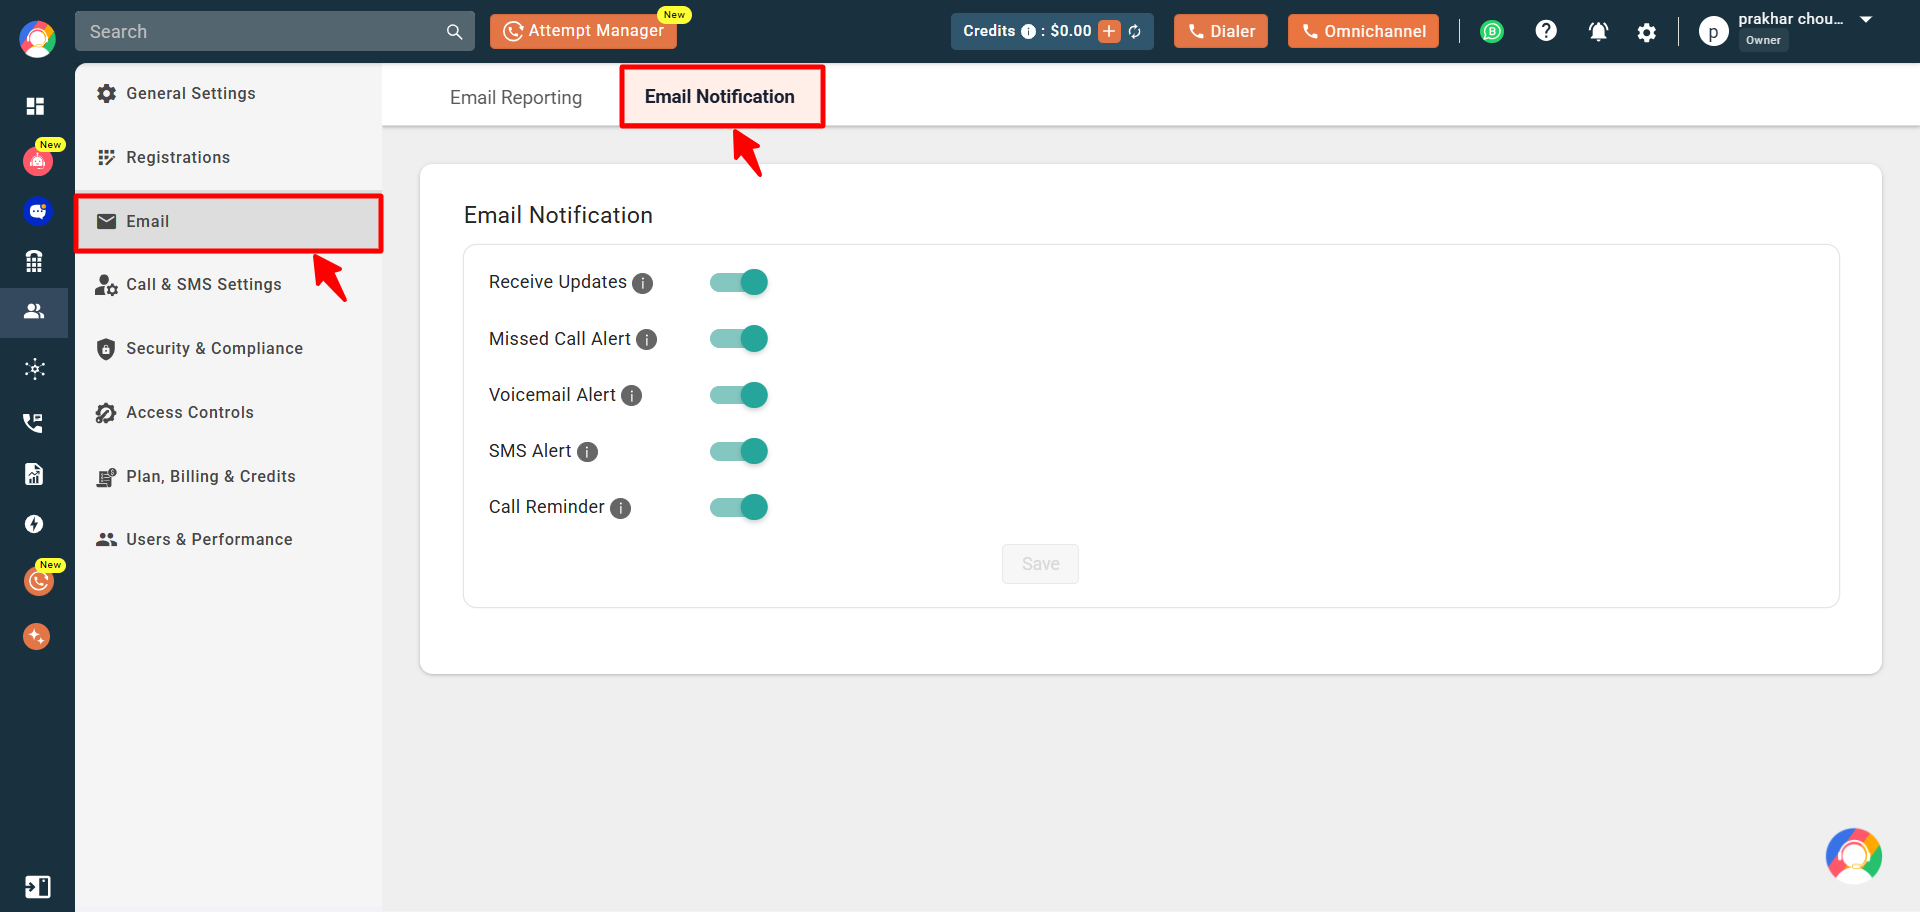Screen dimensions: 1920x912
Task: Expand the user profile dropdown arrow
Action: coord(1866,20)
